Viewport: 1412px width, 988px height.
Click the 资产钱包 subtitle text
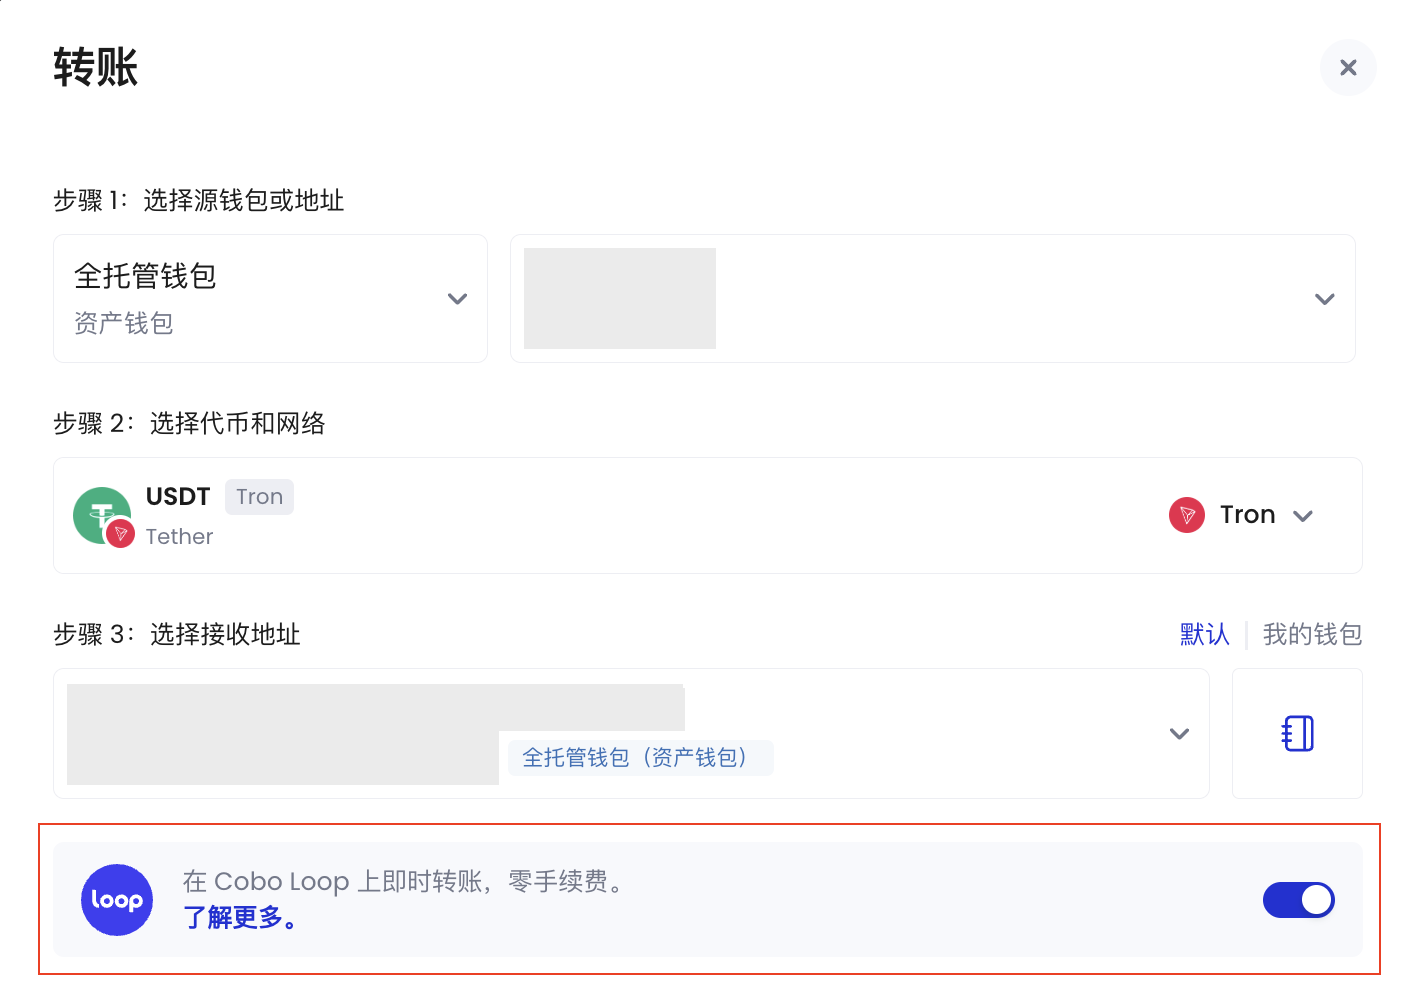124,323
